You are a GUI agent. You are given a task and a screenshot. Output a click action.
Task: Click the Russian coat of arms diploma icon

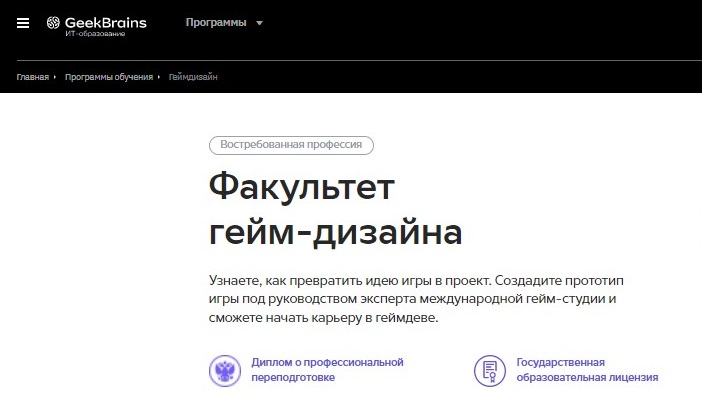coord(225,370)
